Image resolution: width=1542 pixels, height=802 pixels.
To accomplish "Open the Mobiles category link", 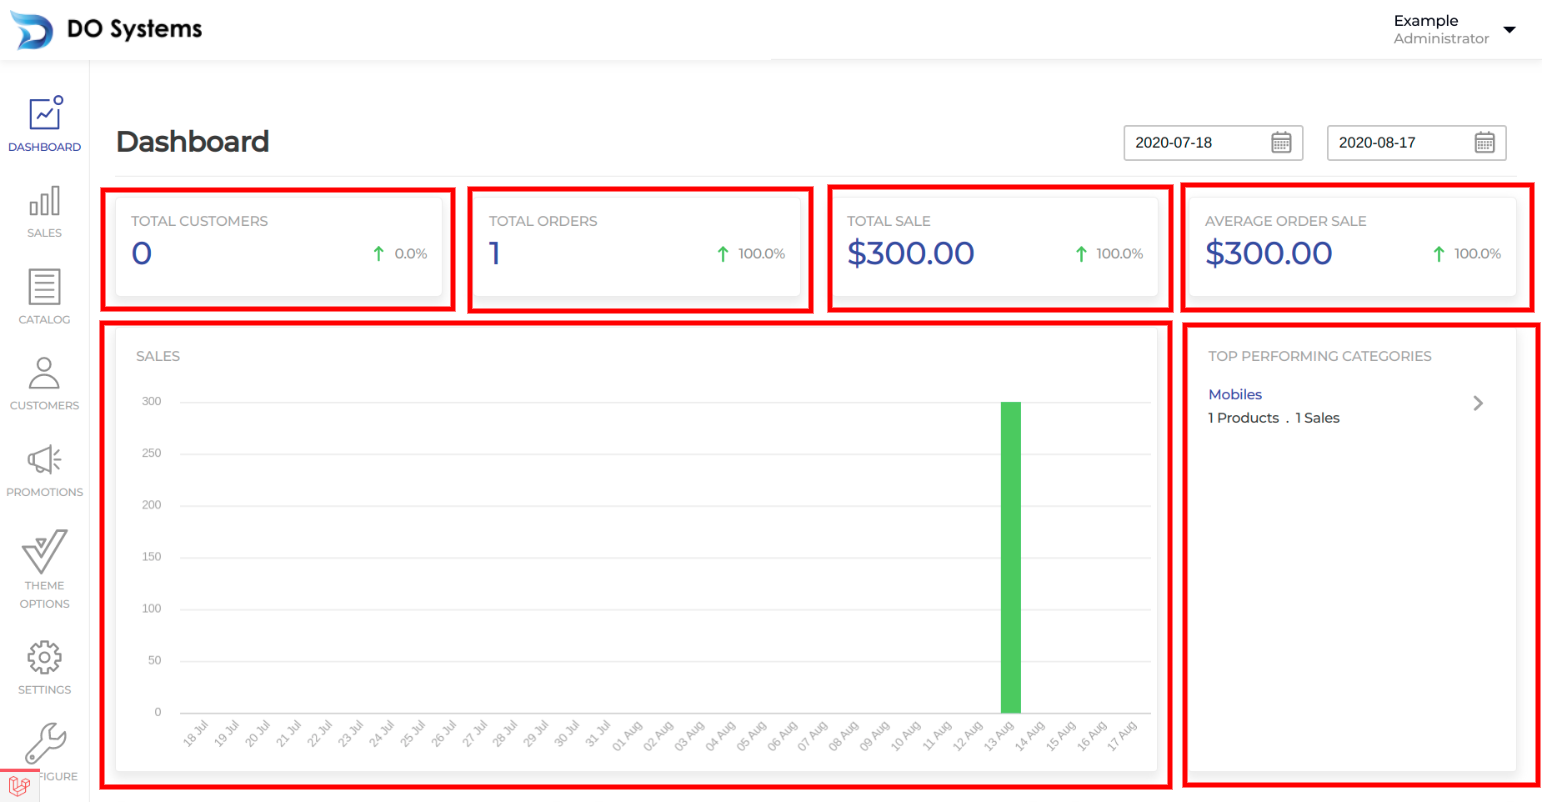I will pos(1235,395).
